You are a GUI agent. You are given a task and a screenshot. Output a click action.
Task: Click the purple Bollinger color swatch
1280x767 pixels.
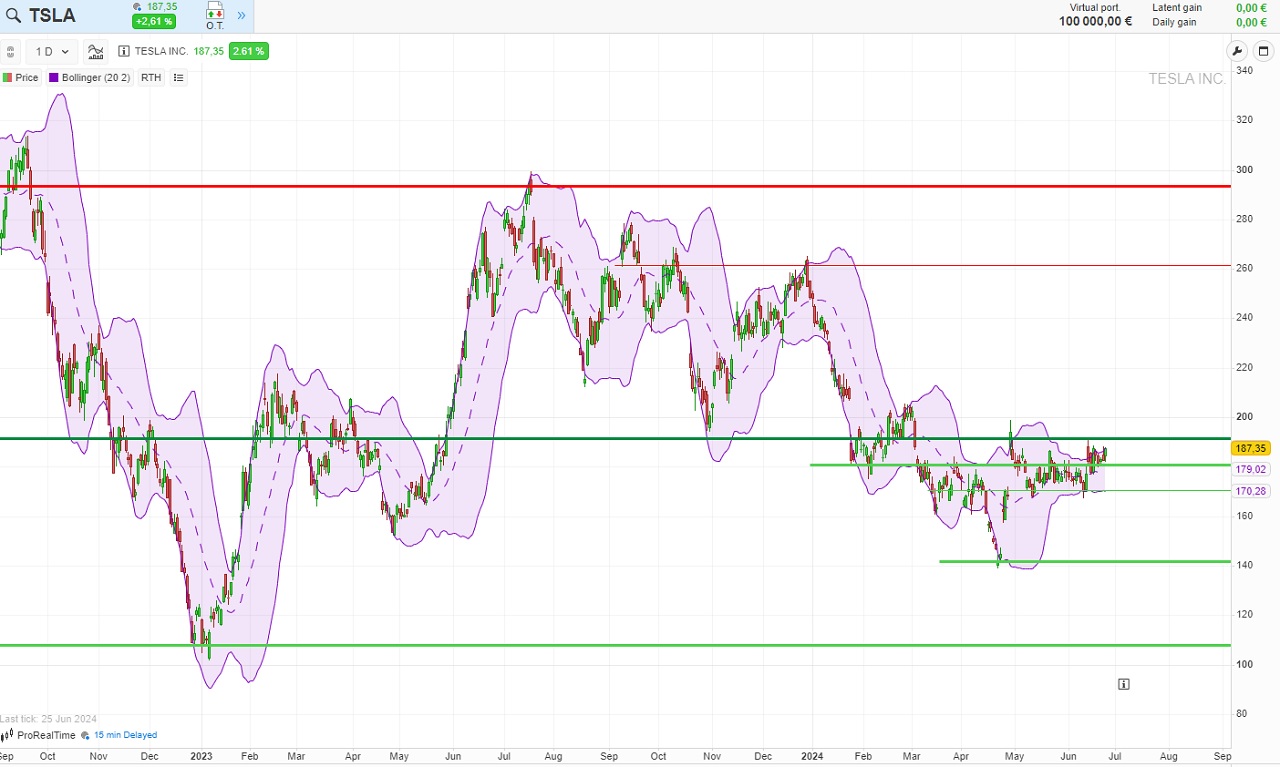(54, 77)
